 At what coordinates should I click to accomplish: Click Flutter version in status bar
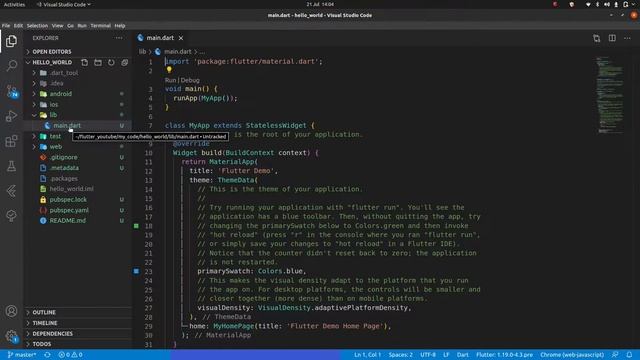click(504, 355)
